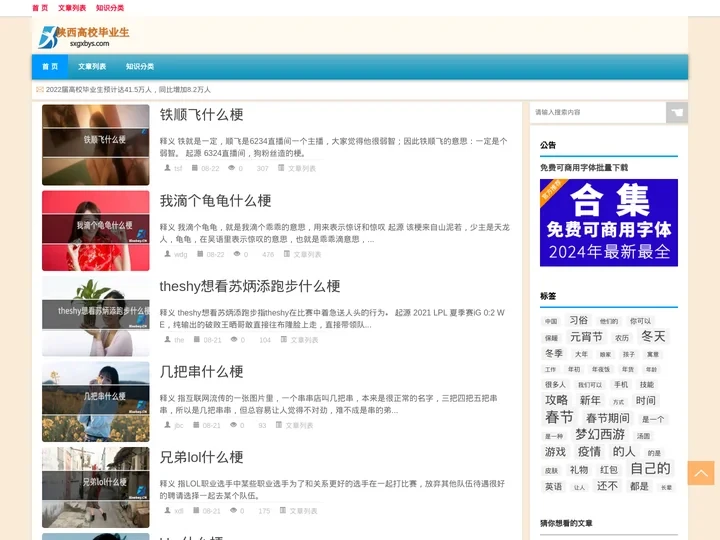720x540 pixels.
Task: Click the 免费可商用字体批量下载 announcement link
Action: [584, 168]
